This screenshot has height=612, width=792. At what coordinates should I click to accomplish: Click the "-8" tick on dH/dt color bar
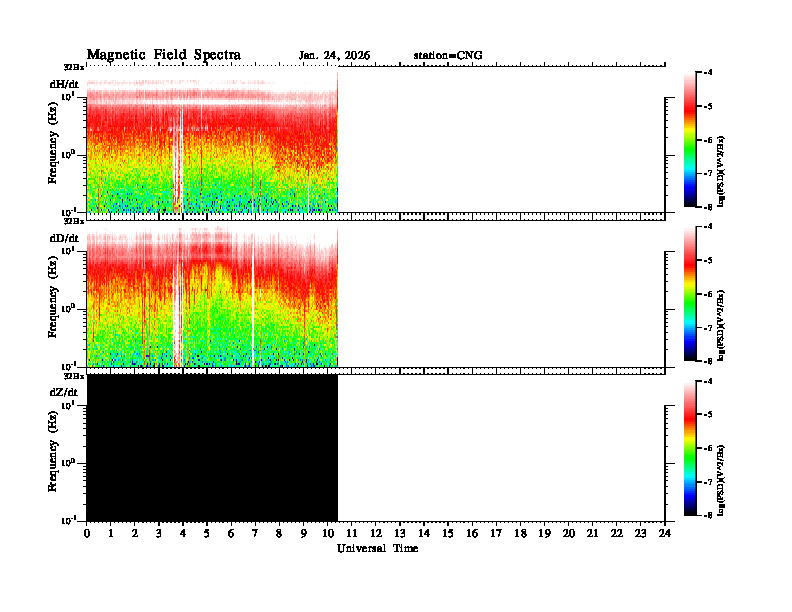[x=709, y=207]
